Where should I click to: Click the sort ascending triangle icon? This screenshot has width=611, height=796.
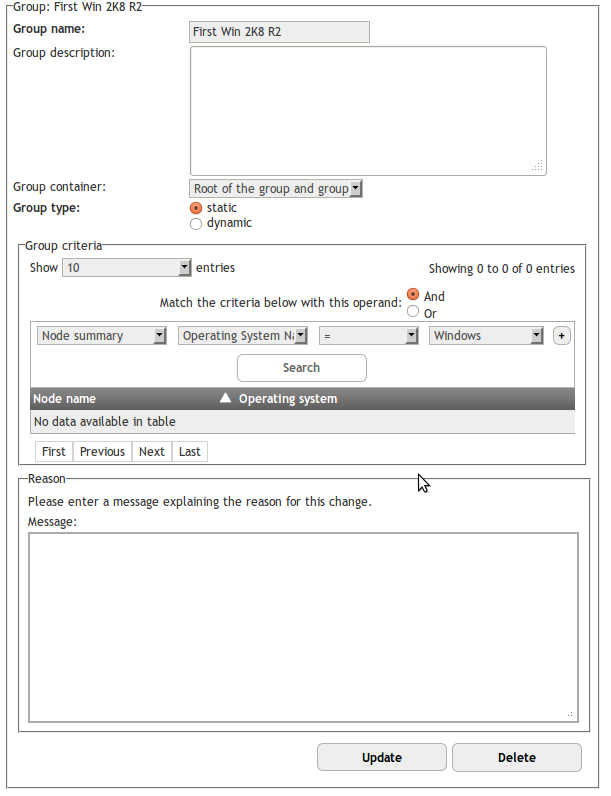(225, 398)
